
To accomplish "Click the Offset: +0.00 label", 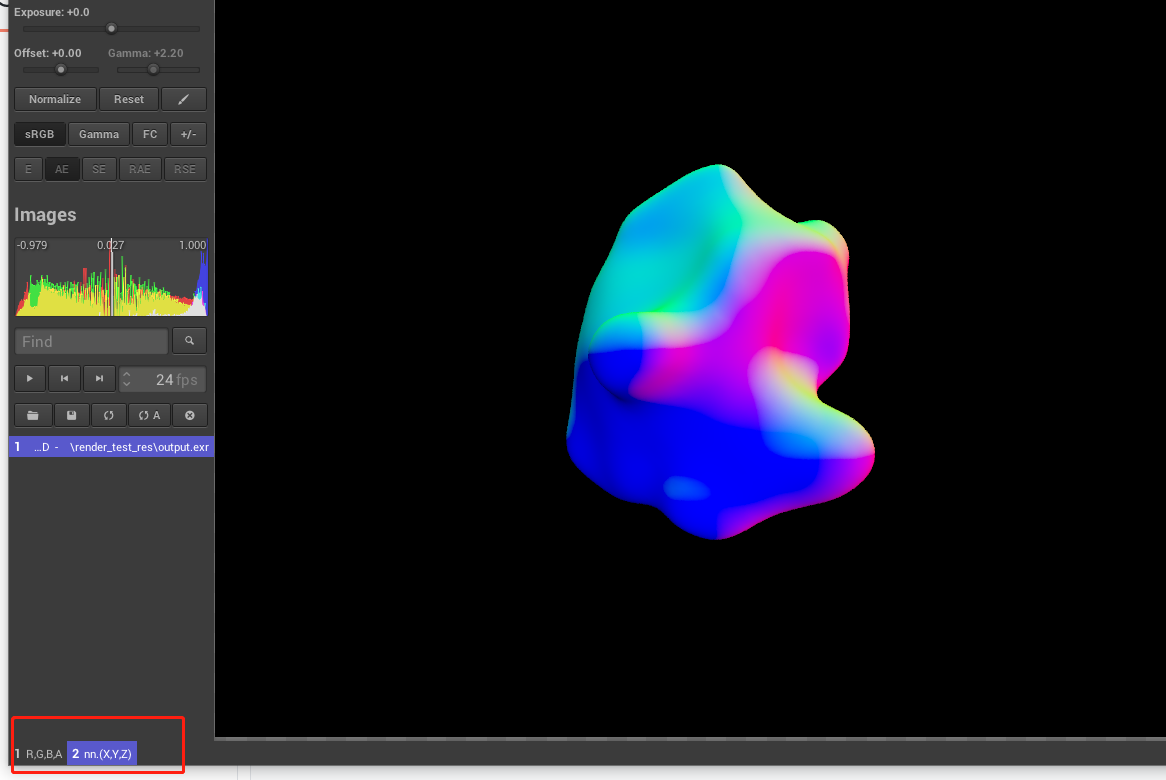I will (x=48, y=53).
